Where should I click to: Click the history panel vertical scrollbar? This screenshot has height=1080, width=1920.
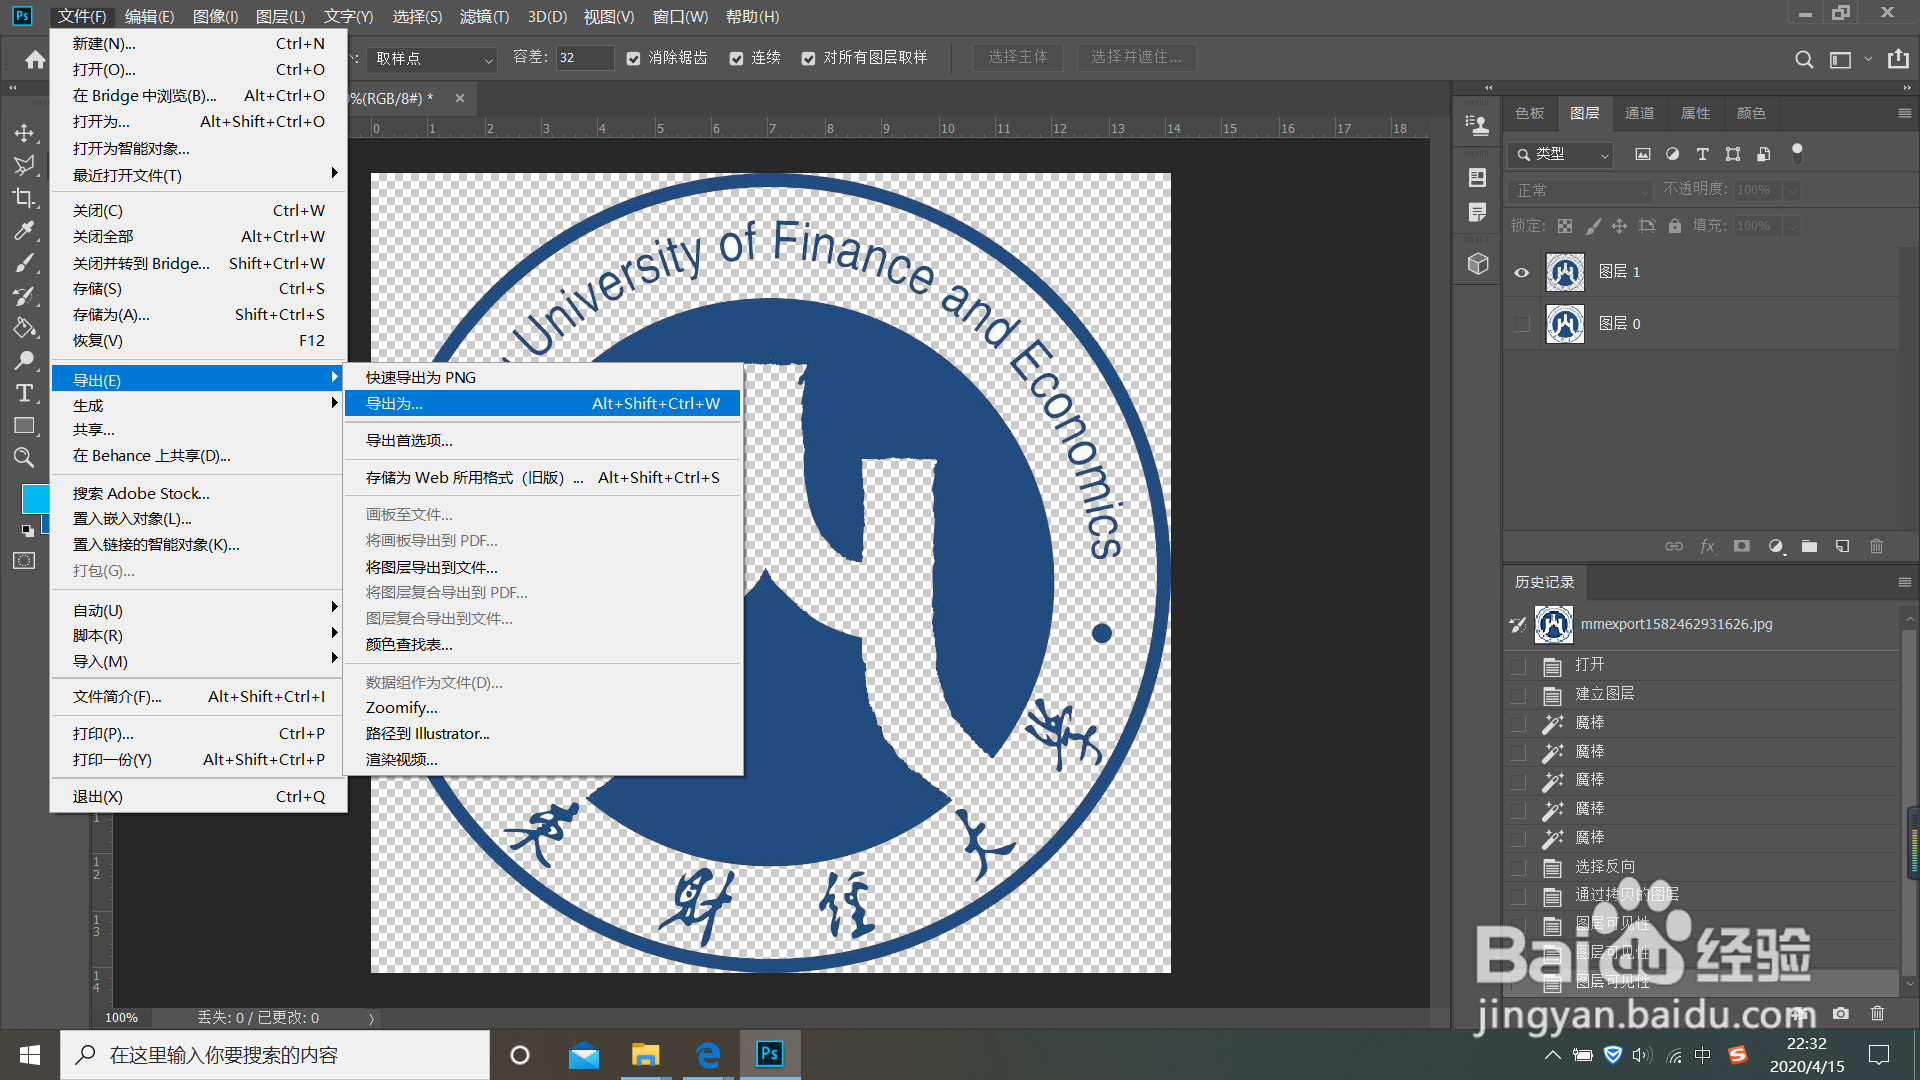(x=1909, y=800)
